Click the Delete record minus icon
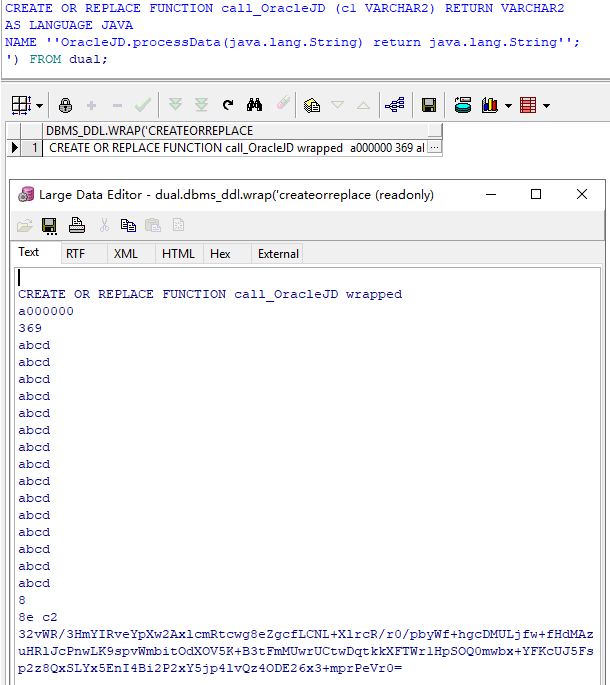The image size is (610, 685). (x=117, y=105)
